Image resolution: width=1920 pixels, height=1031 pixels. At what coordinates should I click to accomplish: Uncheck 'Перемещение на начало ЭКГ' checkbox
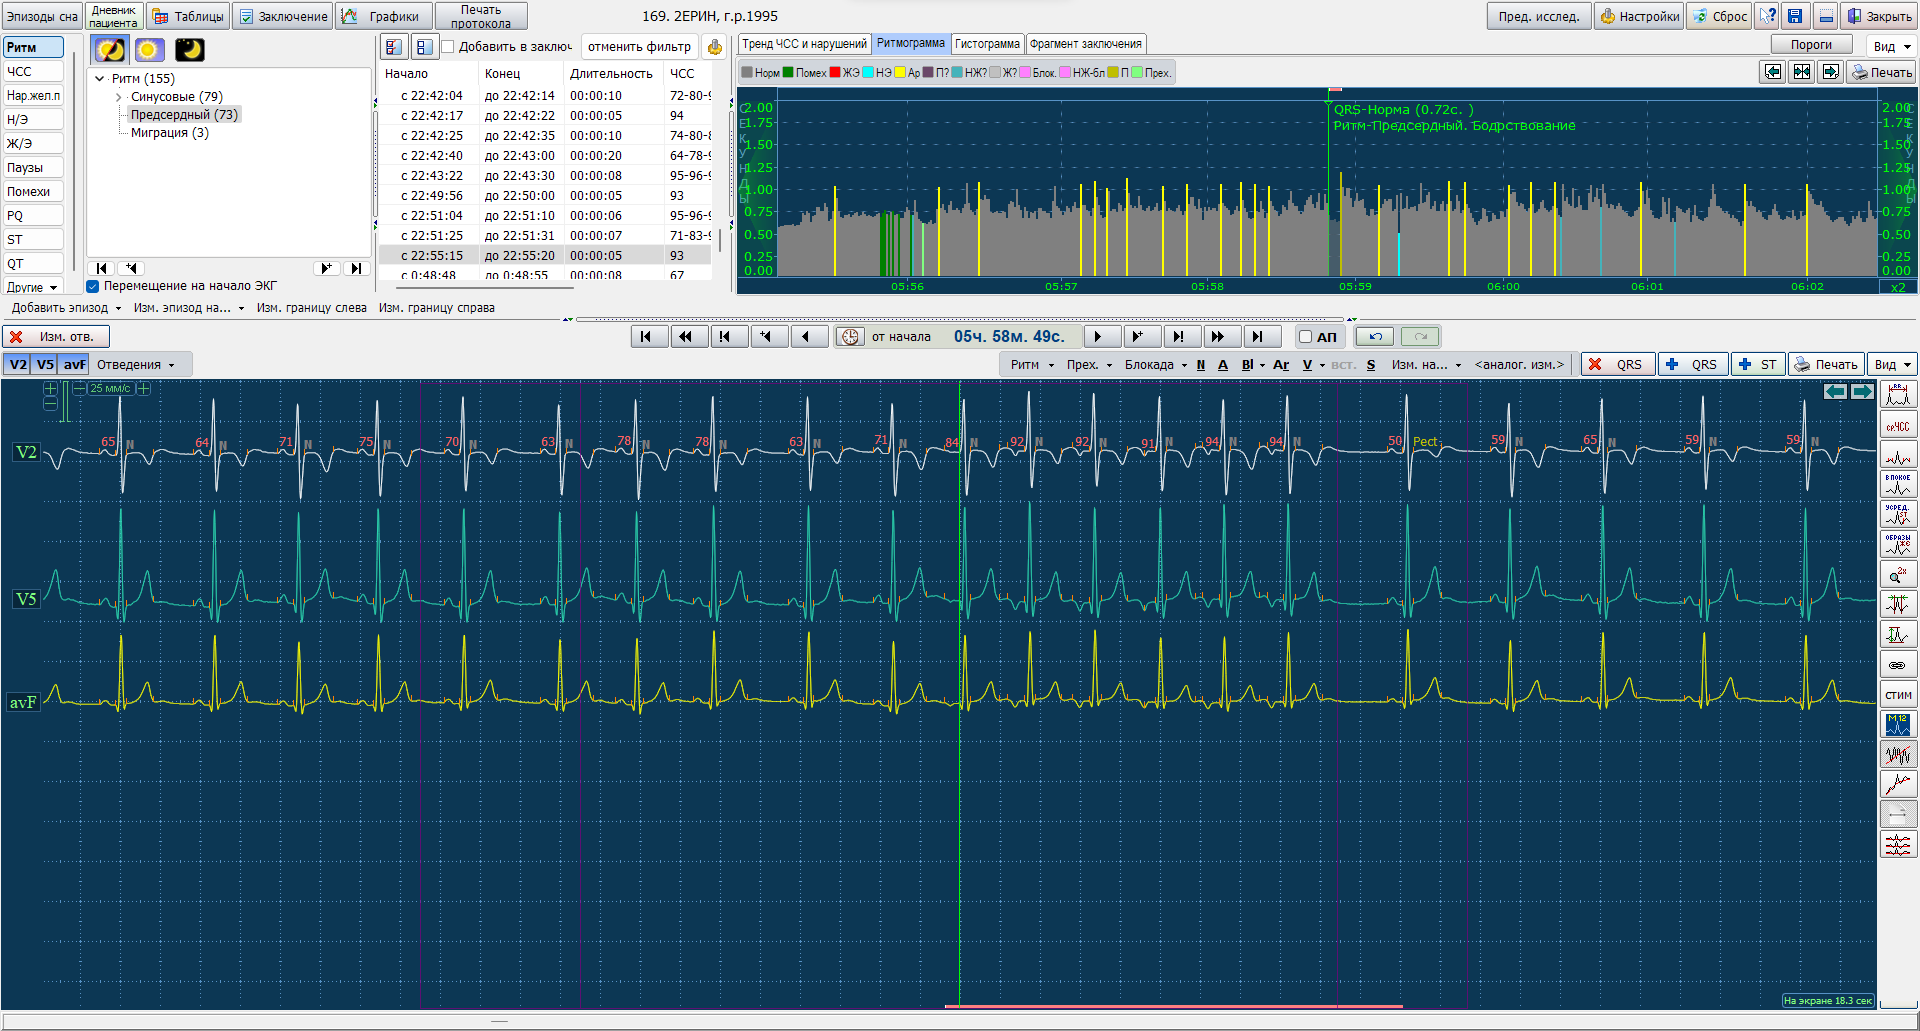pyautogui.click(x=93, y=286)
